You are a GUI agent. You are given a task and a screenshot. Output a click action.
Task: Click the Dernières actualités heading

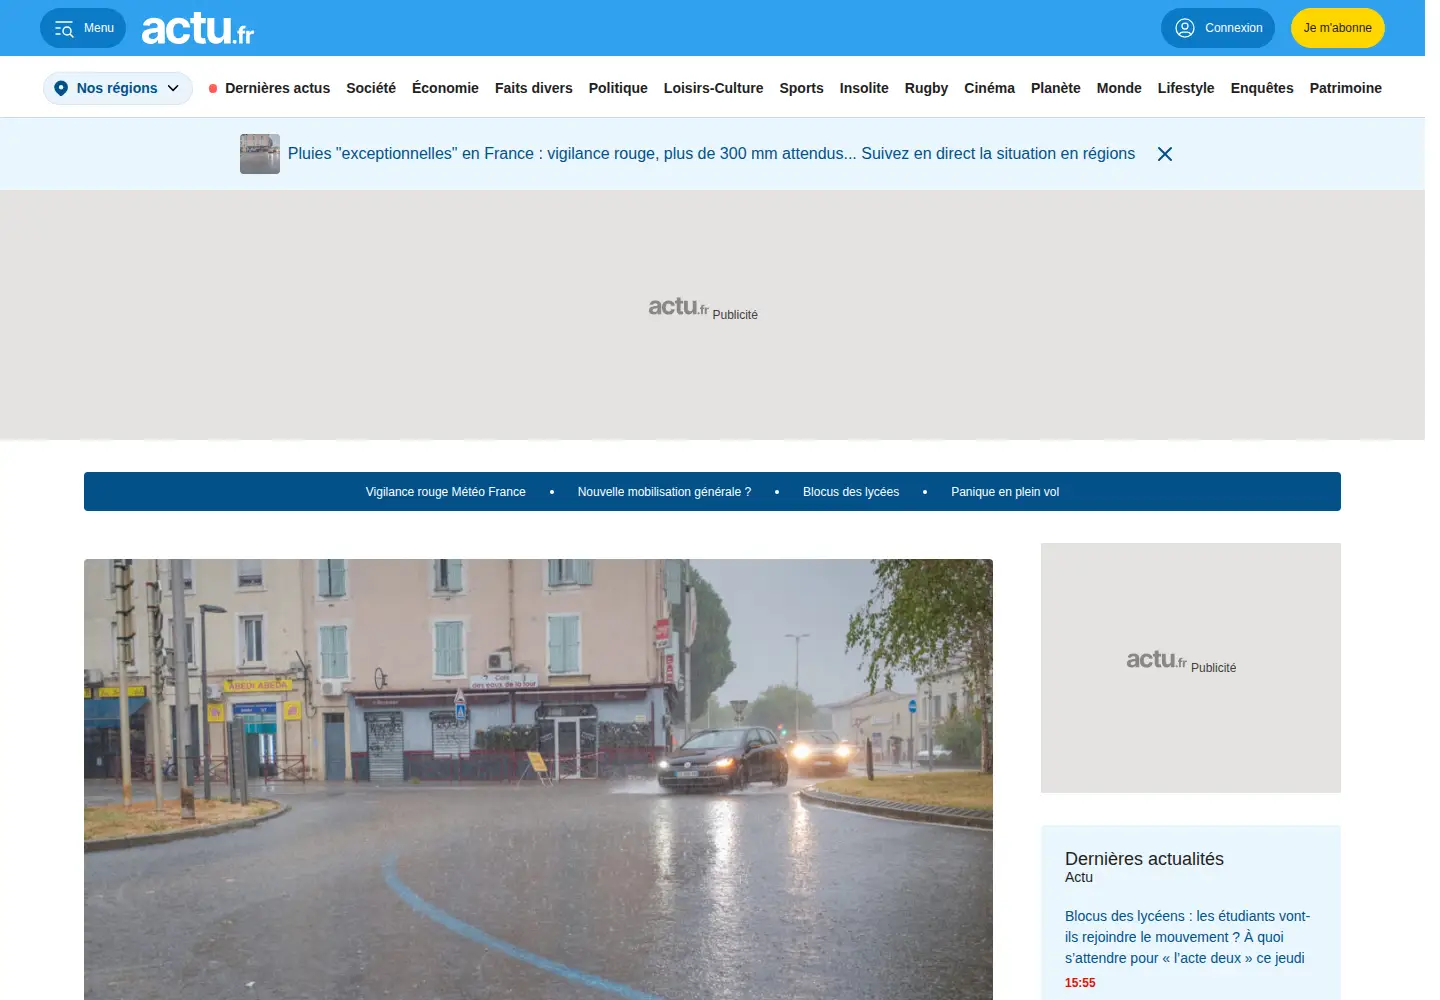[x=1144, y=859]
